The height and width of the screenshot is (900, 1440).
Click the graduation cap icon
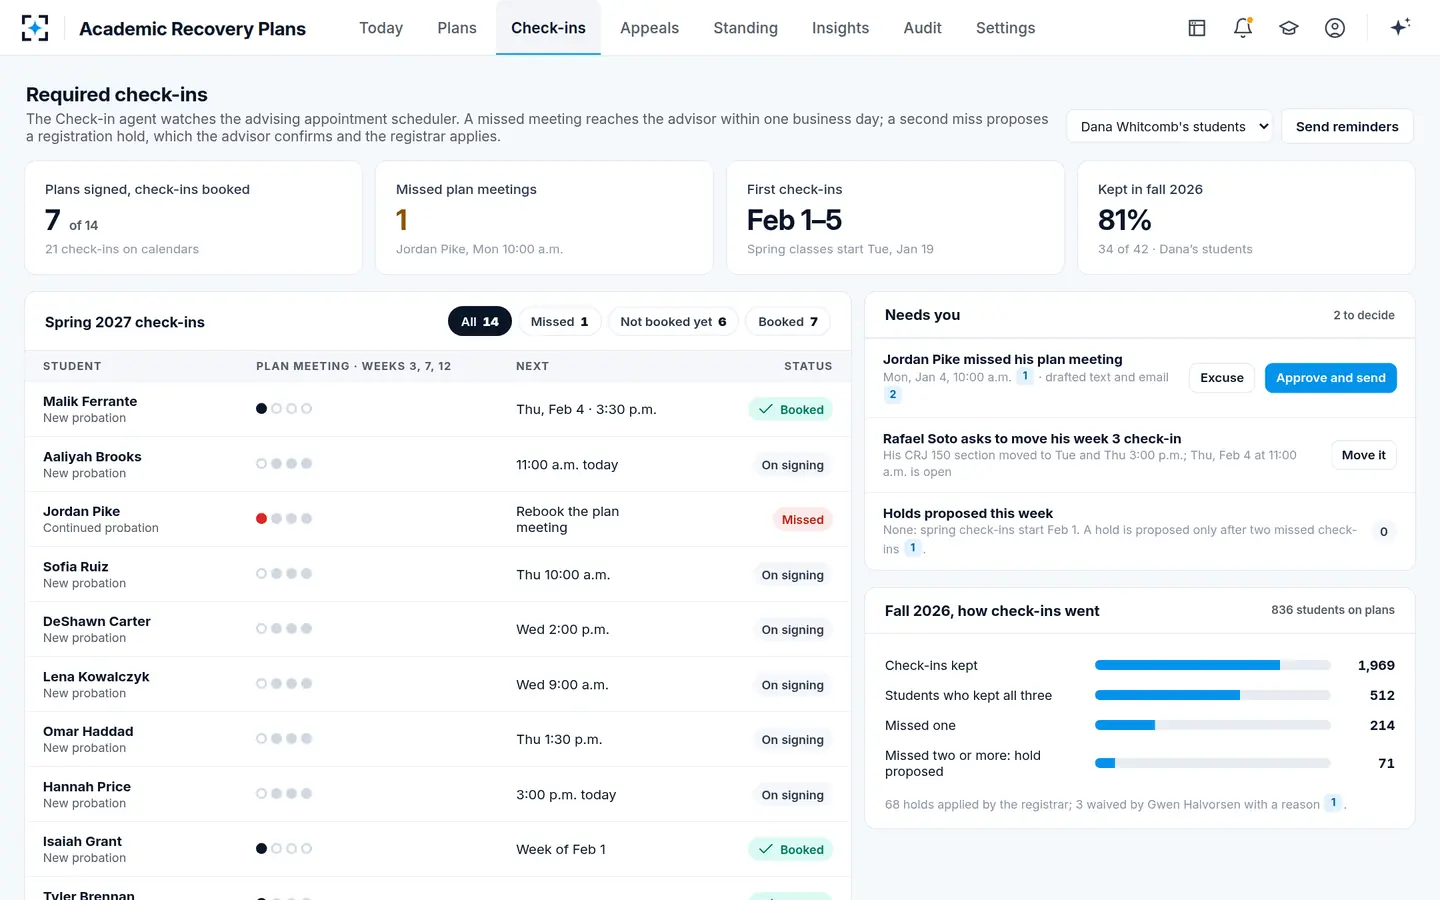point(1289,28)
